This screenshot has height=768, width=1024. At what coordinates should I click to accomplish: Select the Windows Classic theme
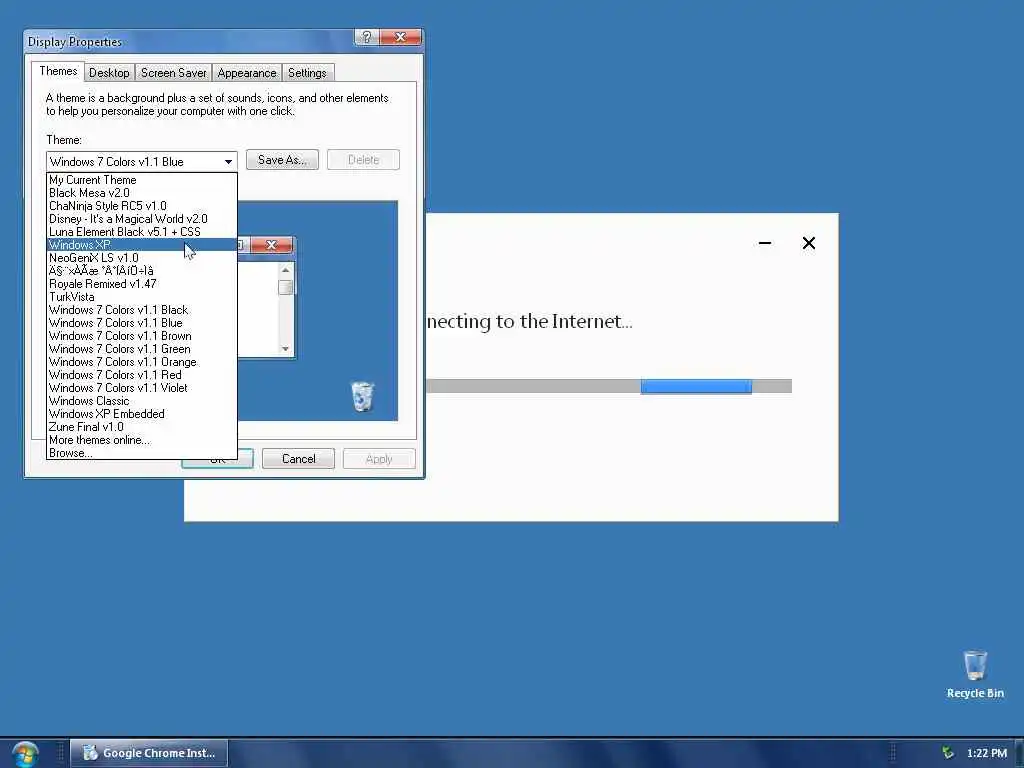142,401
